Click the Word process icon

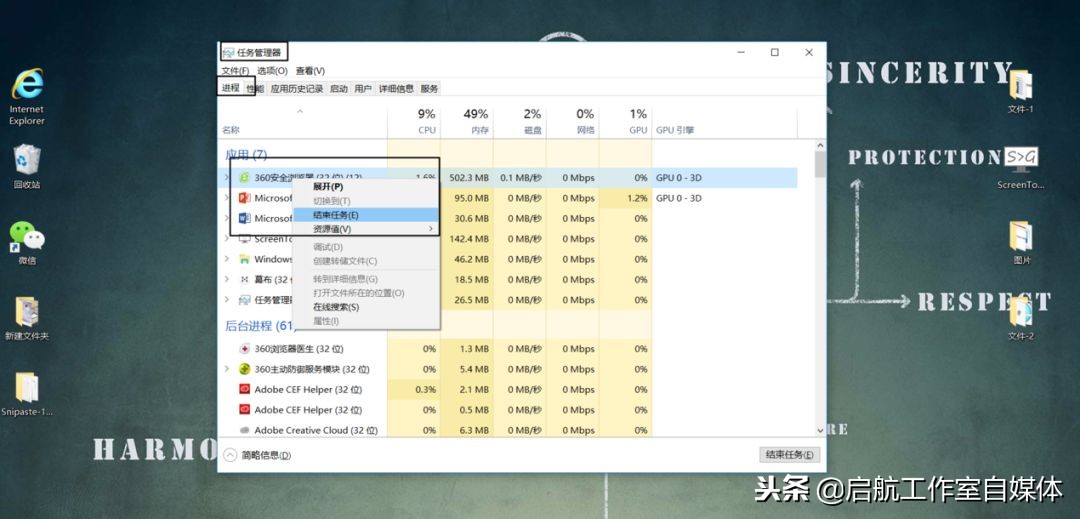tap(244, 218)
